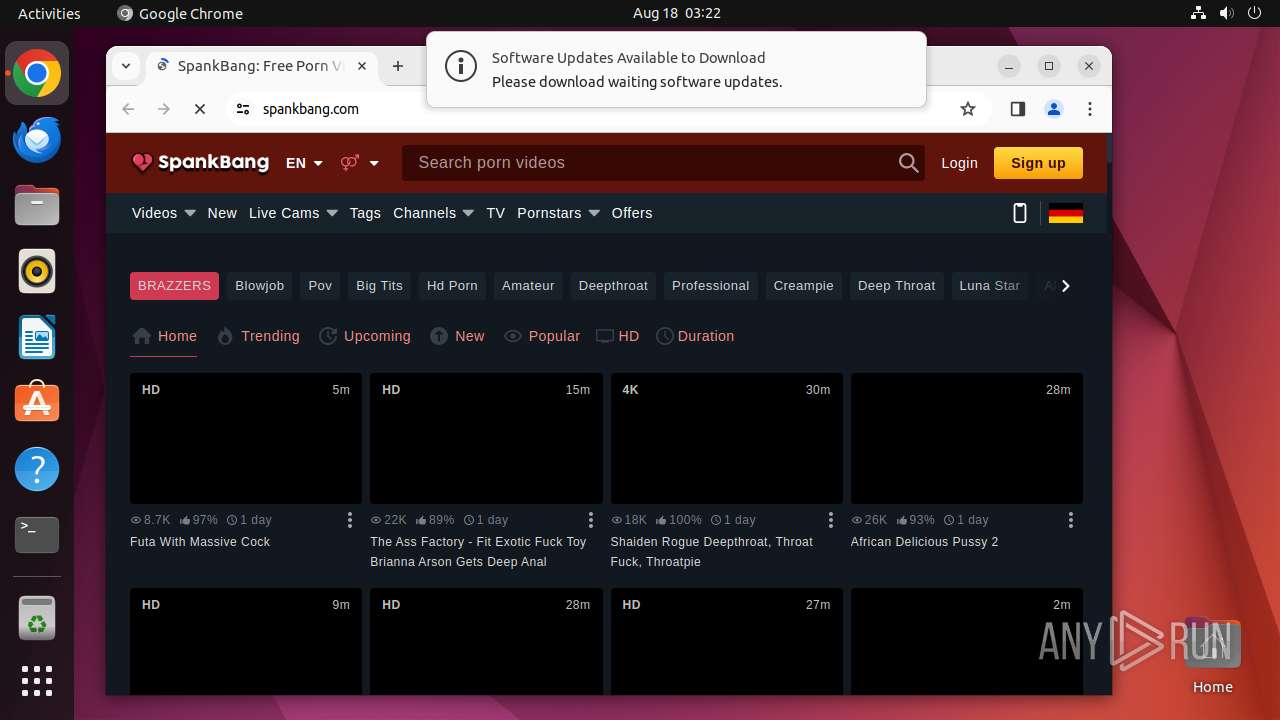Launch Terminal from the dock
Screen dimensions: 1280x720
tap(37, 535)
